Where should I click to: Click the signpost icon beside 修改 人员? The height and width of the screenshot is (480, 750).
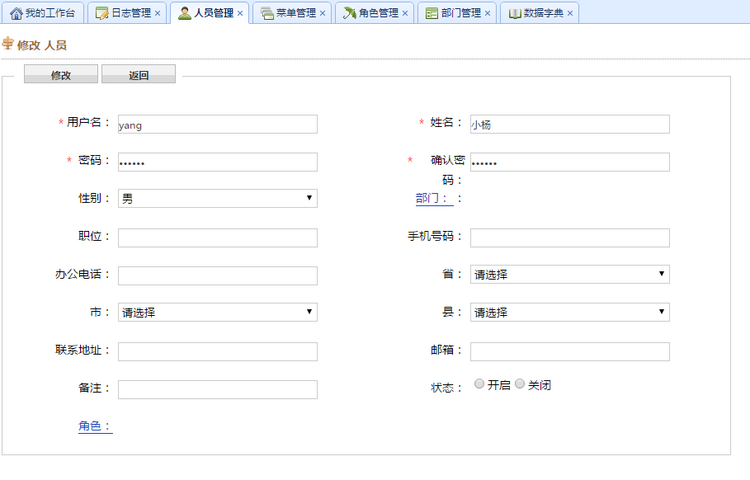point(8,44)
